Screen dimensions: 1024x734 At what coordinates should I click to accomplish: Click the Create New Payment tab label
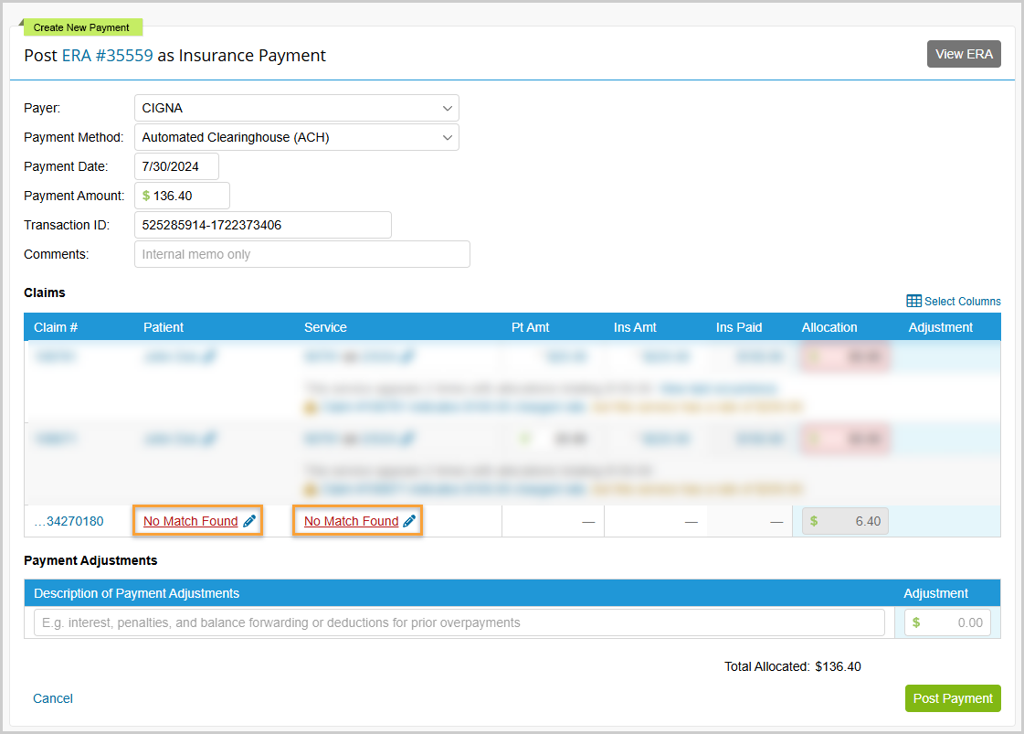pos(82,27)
